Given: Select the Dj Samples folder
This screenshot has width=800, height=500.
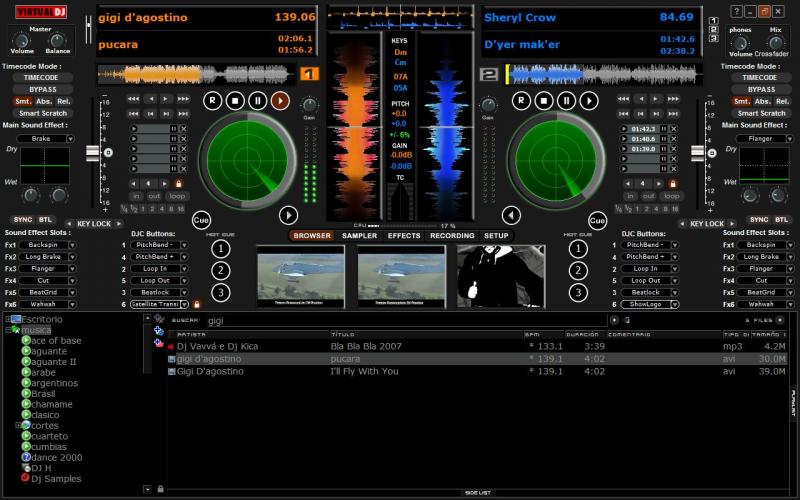Looking at the screenshot, I should coord(56,479).
